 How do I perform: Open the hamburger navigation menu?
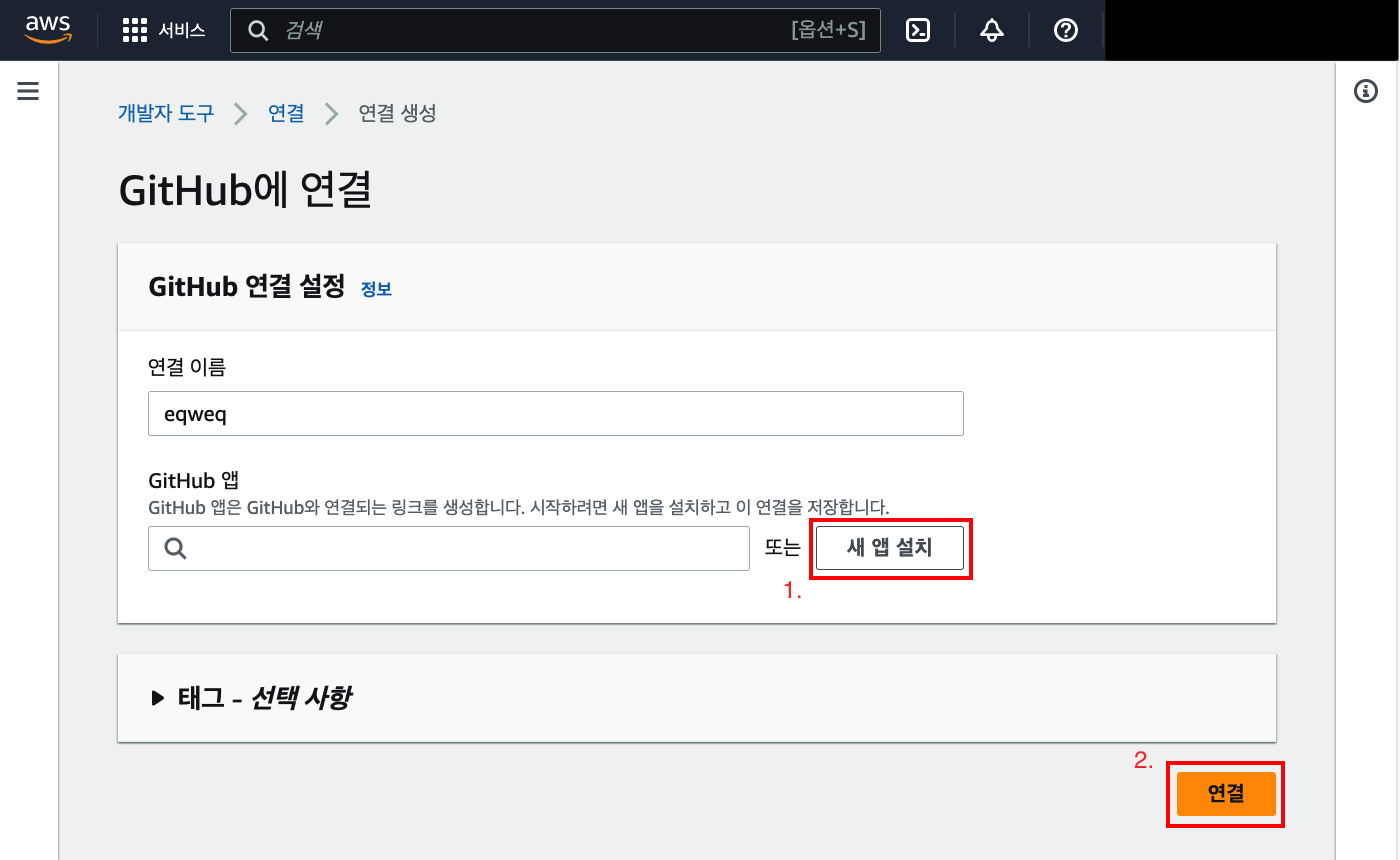coord(27,90)
